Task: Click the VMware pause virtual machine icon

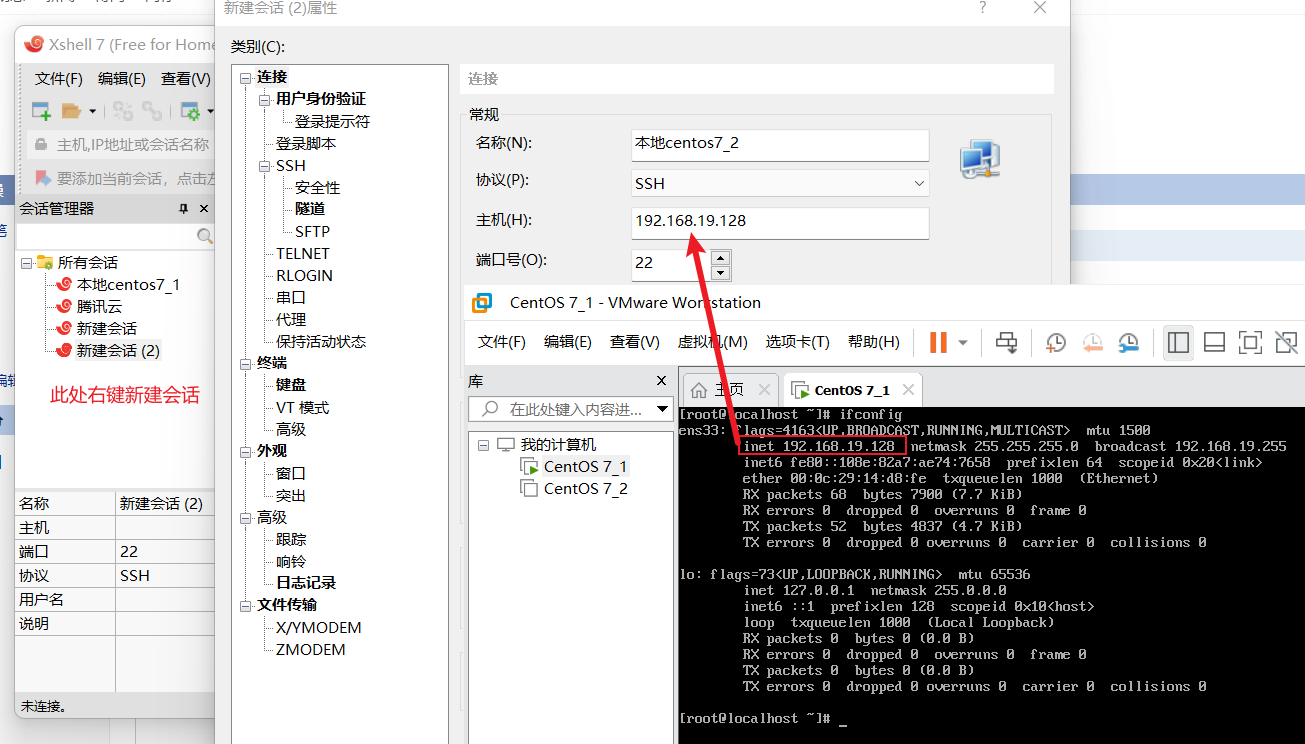Action: (938, 342)
